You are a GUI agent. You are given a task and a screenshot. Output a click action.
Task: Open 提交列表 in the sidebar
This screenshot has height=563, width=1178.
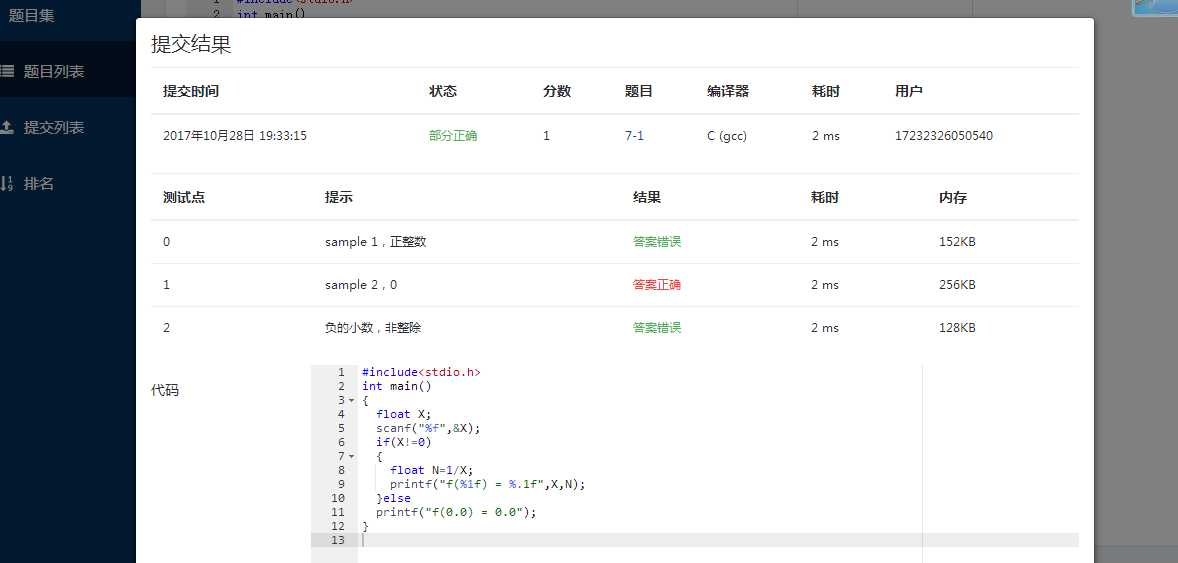(x=53, y=127)
